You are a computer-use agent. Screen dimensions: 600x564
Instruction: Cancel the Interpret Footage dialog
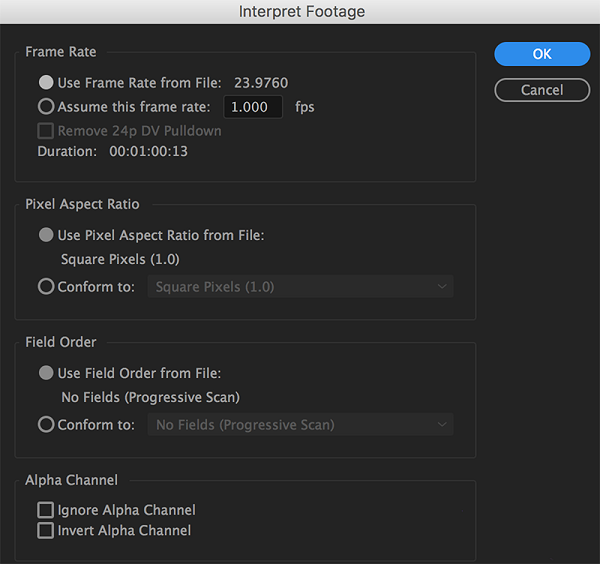(542, 90)
